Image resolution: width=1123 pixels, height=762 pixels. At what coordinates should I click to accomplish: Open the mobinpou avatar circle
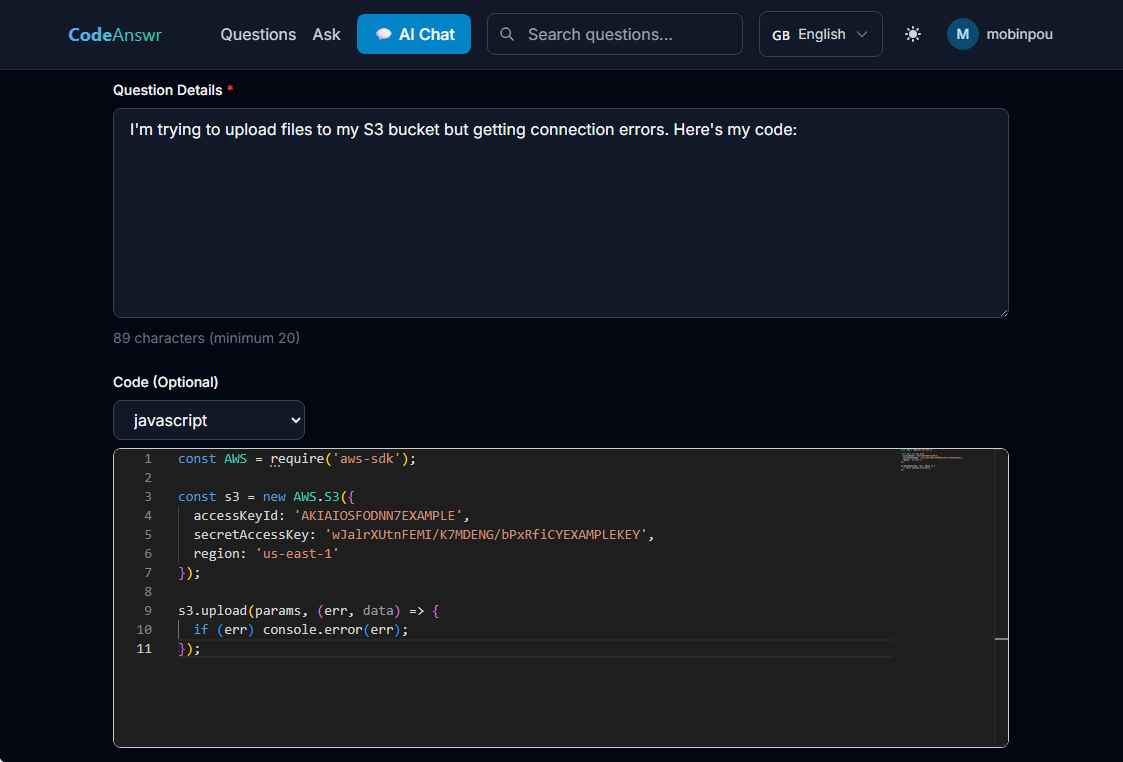(961, 33)
